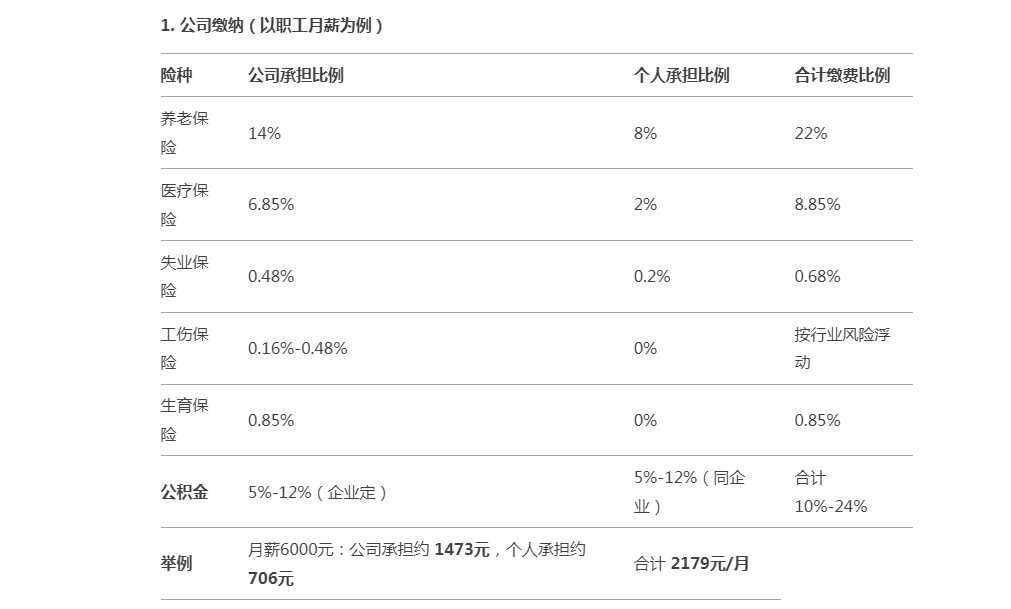This screenshot has width=1011, height=609.
Task: Click the 合计 2179元/月 example total
Action: pyautogui.click(x=691, y=564)
